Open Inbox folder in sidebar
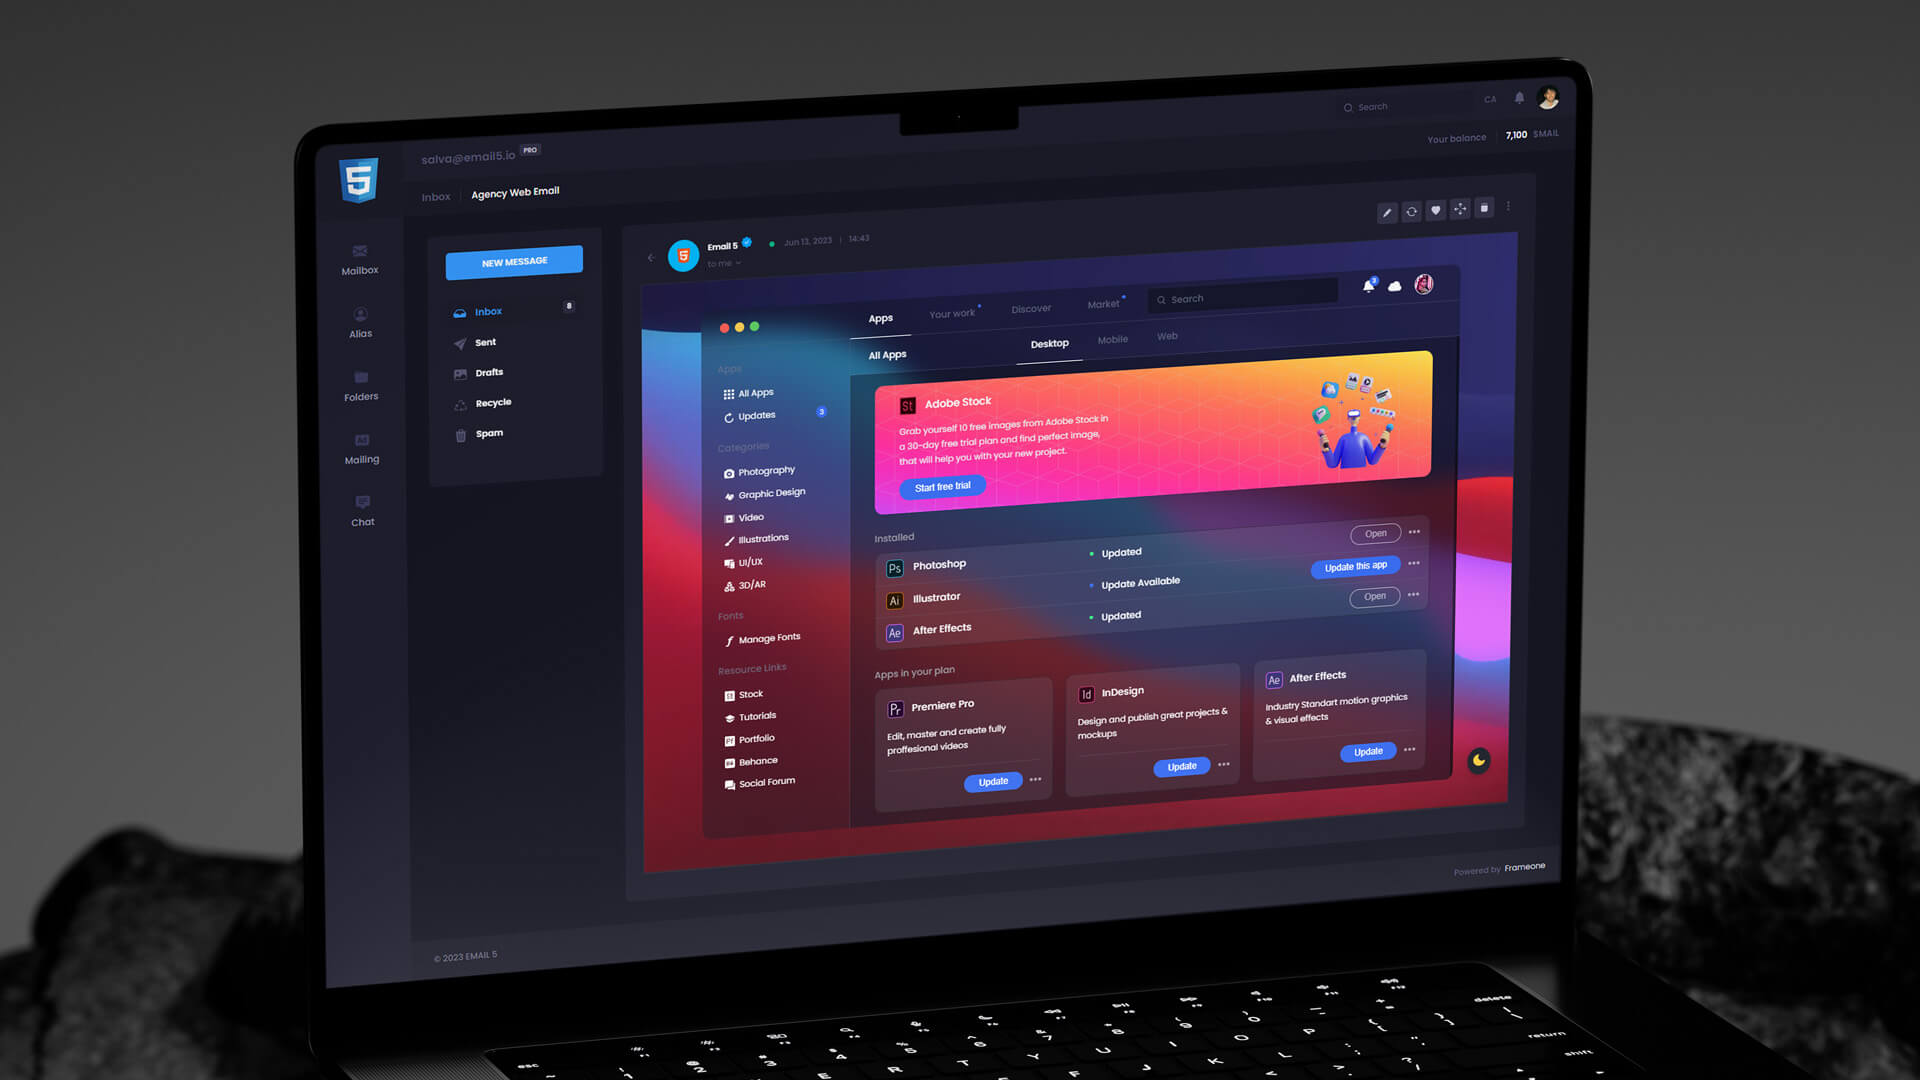Screen dimensions: 1920x1080 489,310
